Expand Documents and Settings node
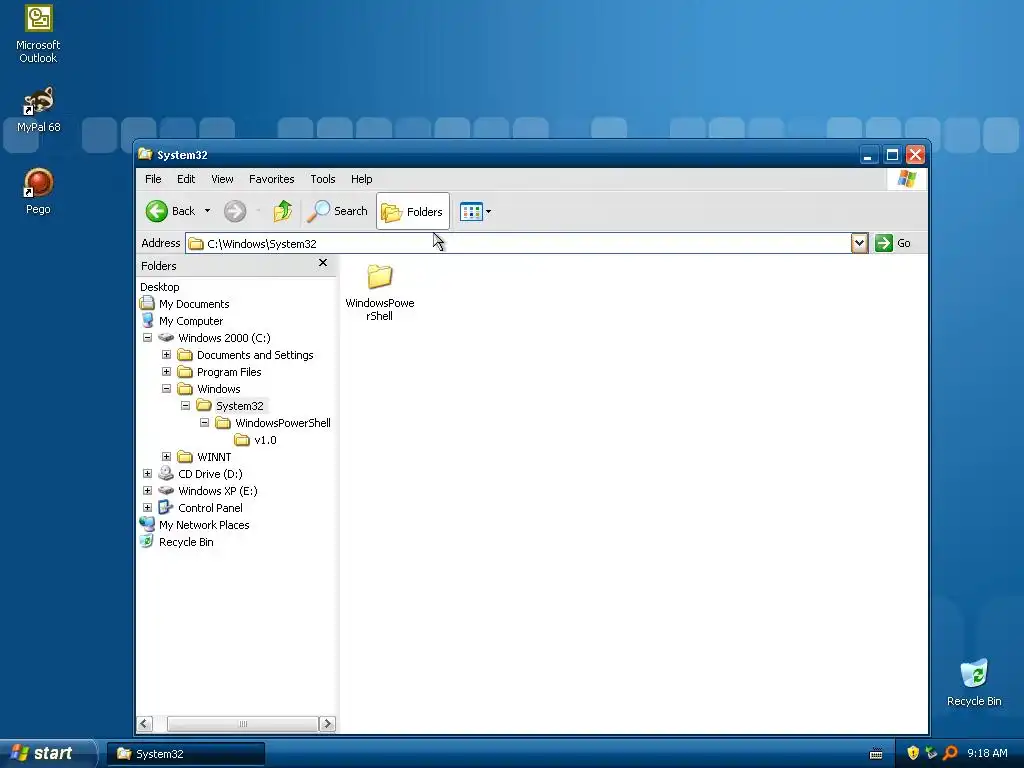This screenshot has height=768, width=1024. [x=167, y=355]
